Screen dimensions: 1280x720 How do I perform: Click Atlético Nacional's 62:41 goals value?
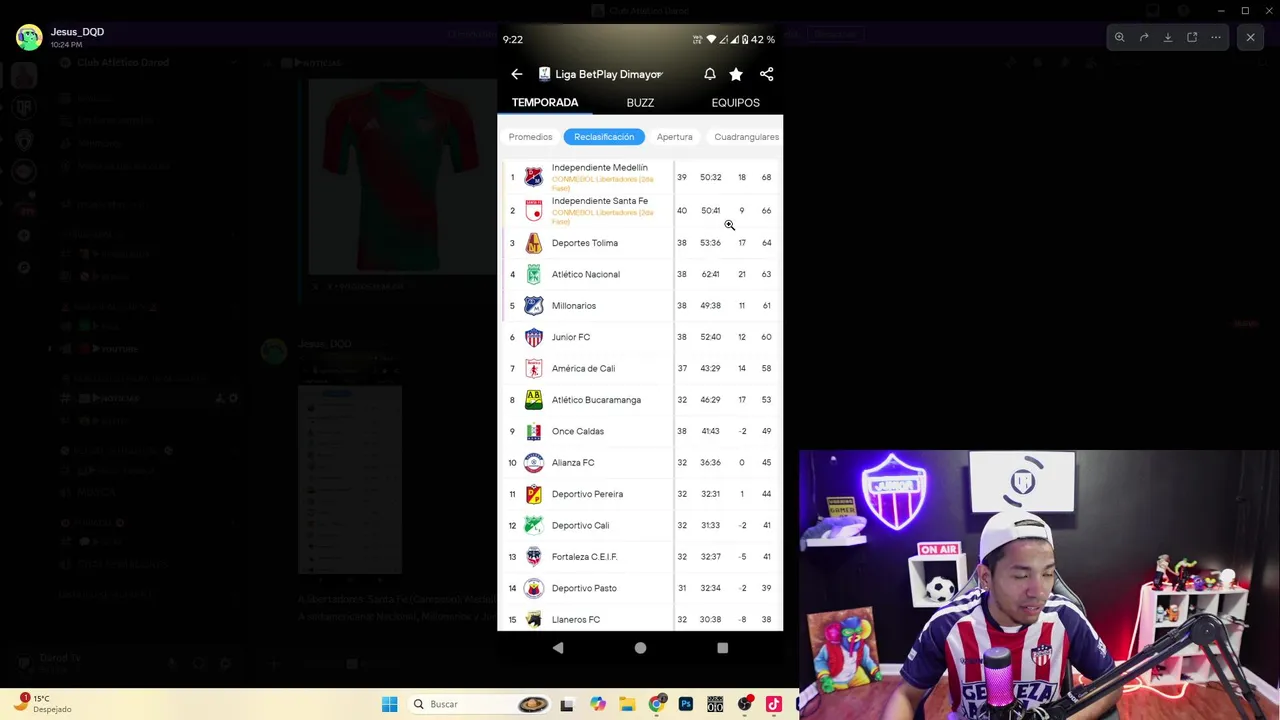[x=710, y=274]
